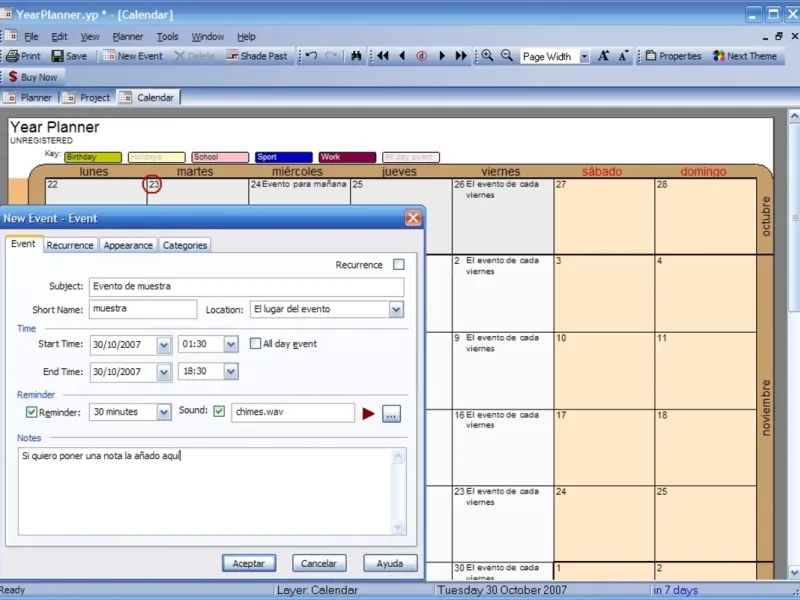Increase font size with large A icon

click(x=604, y=56)
